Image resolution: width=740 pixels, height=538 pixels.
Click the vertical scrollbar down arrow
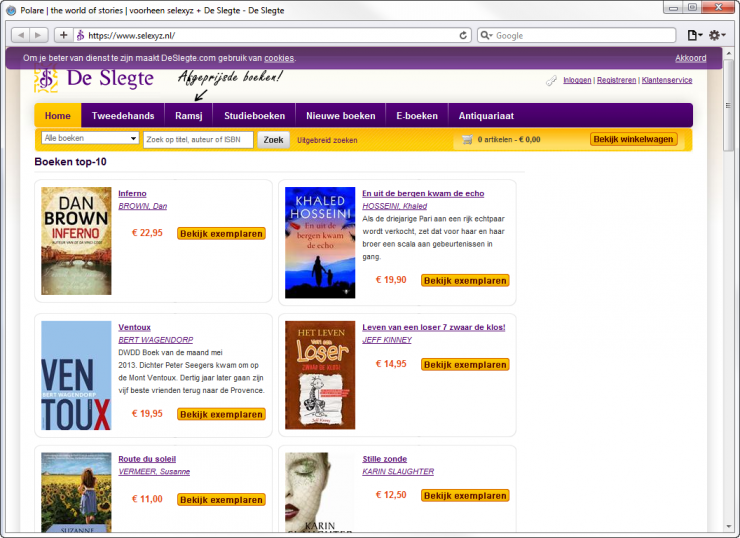[729, 527]
